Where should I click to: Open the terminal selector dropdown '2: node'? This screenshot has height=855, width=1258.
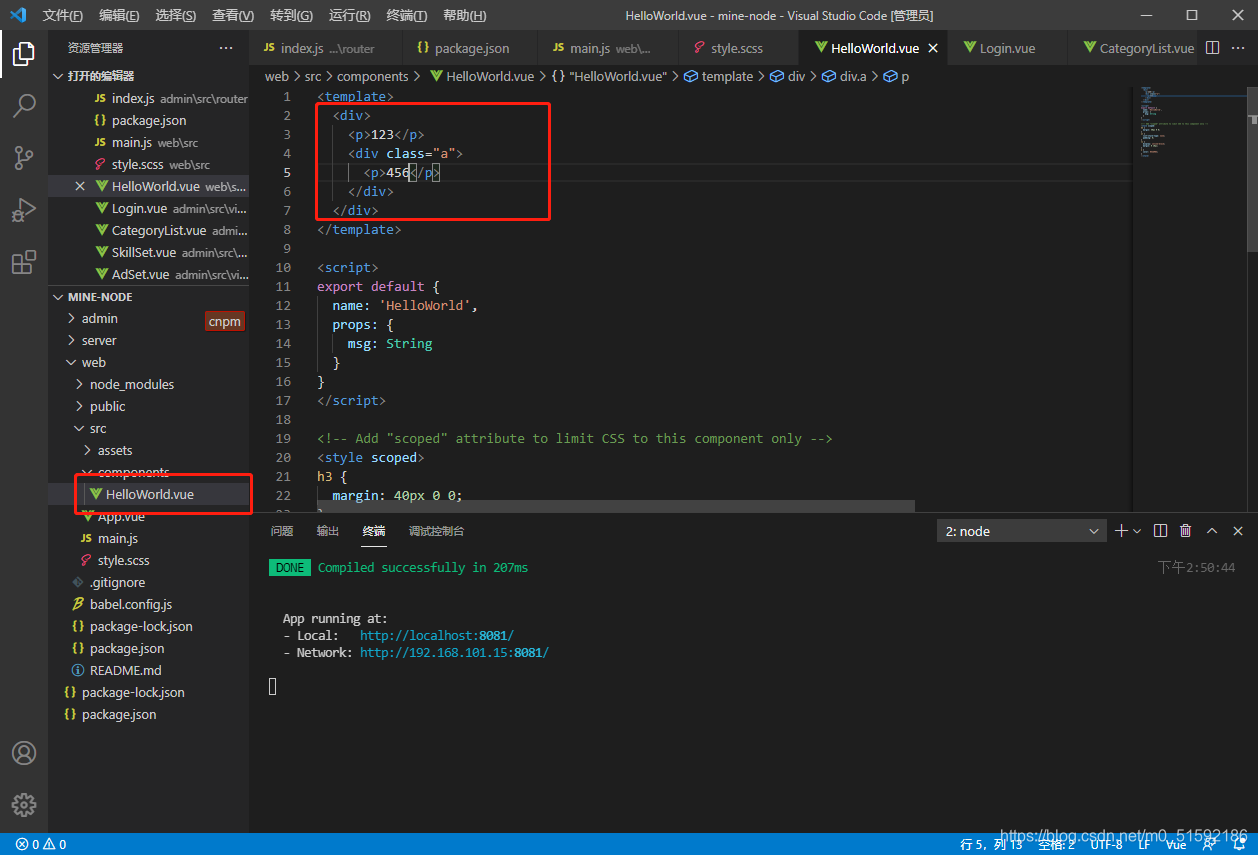(x=1021, y=531)
